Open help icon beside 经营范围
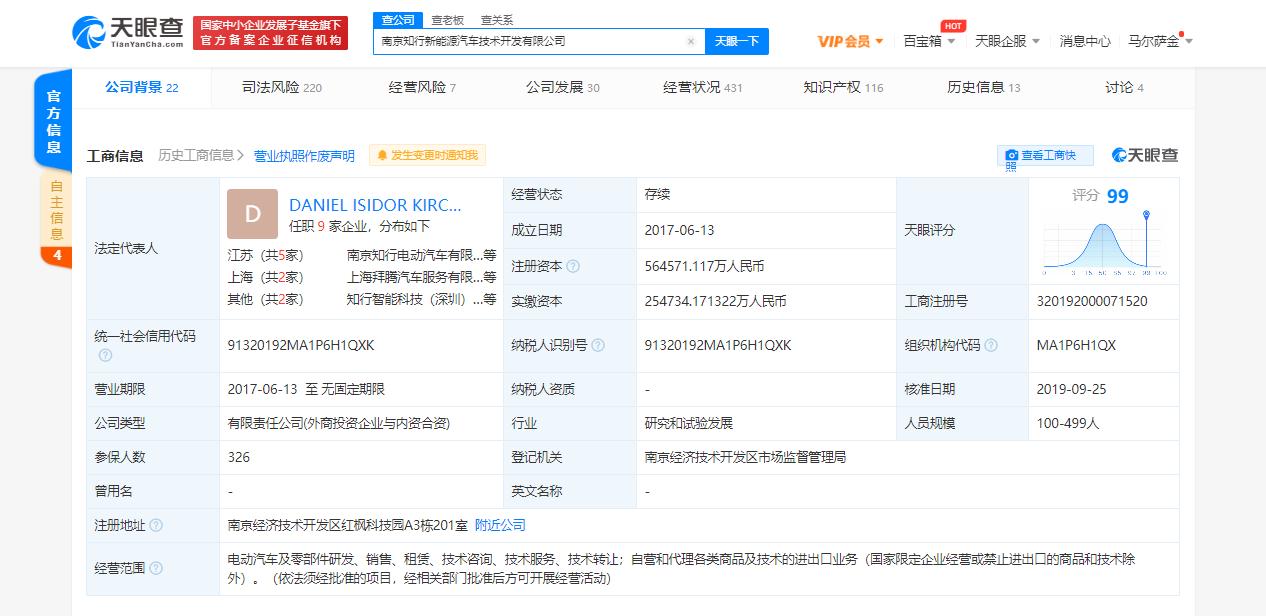This screenshot has height=616, width=1266. click(156, 568)
